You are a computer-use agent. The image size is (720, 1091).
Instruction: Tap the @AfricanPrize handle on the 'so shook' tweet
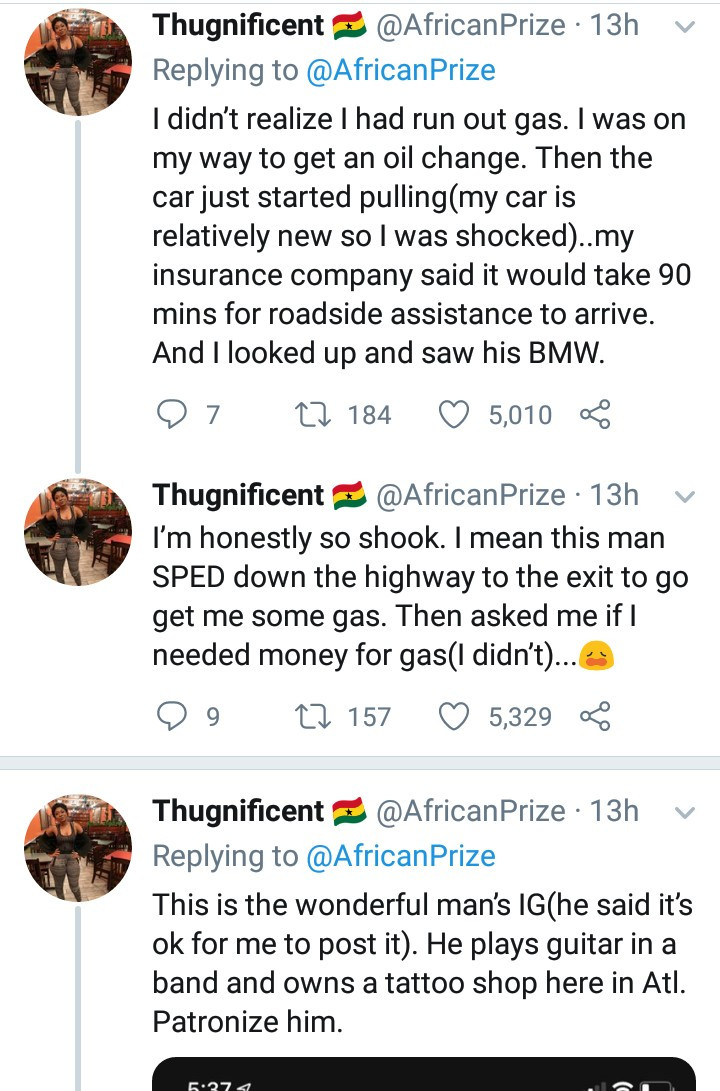(x=469, y=495)
